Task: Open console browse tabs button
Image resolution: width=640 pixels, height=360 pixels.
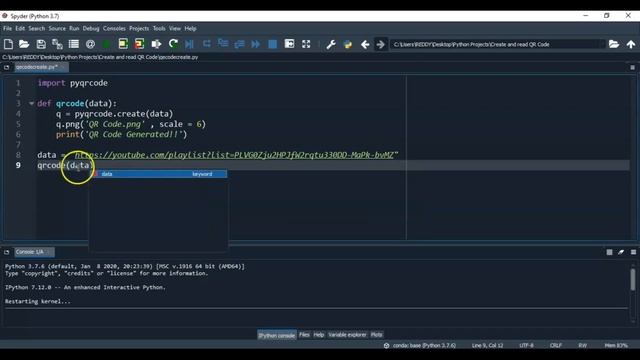Action: 7,252
